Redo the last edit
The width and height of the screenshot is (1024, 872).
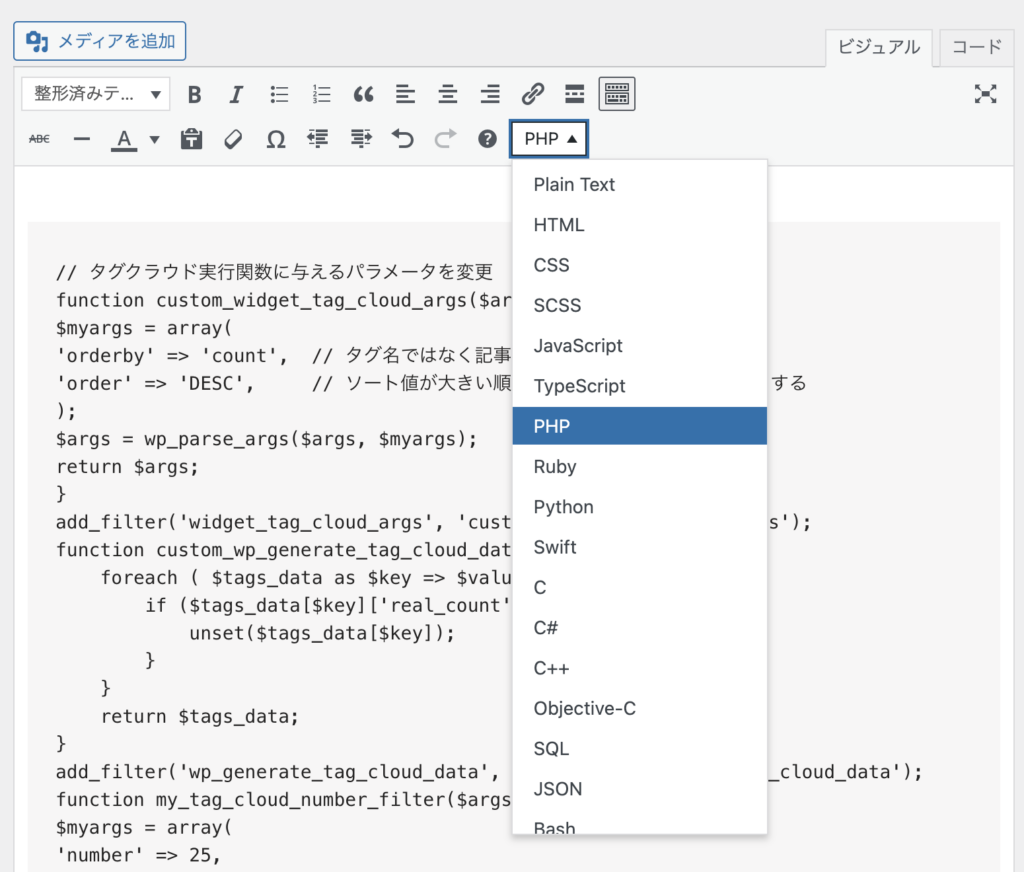(444, 139)
